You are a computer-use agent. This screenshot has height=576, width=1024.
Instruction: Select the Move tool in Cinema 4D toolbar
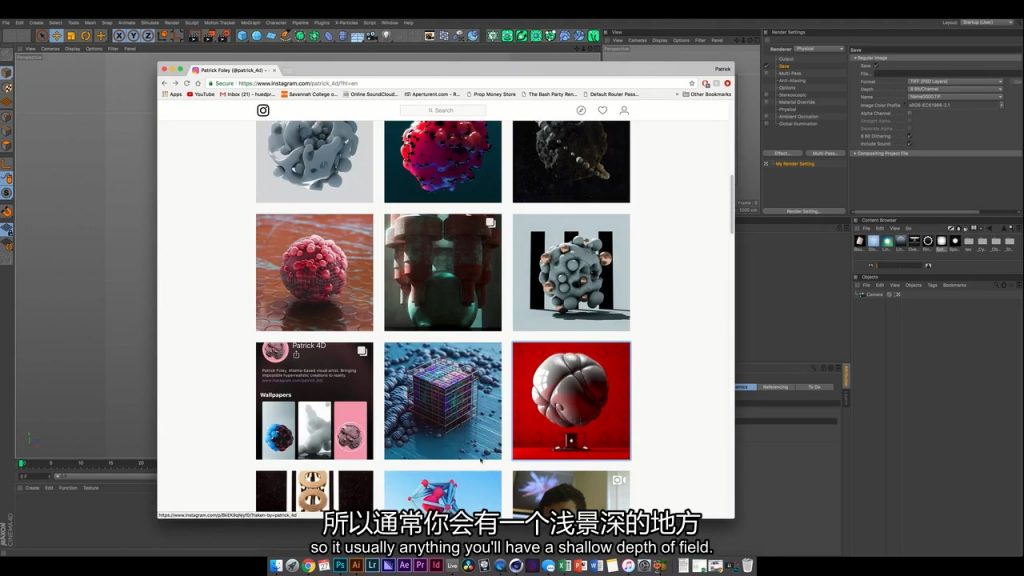click(x=56, y=36)
